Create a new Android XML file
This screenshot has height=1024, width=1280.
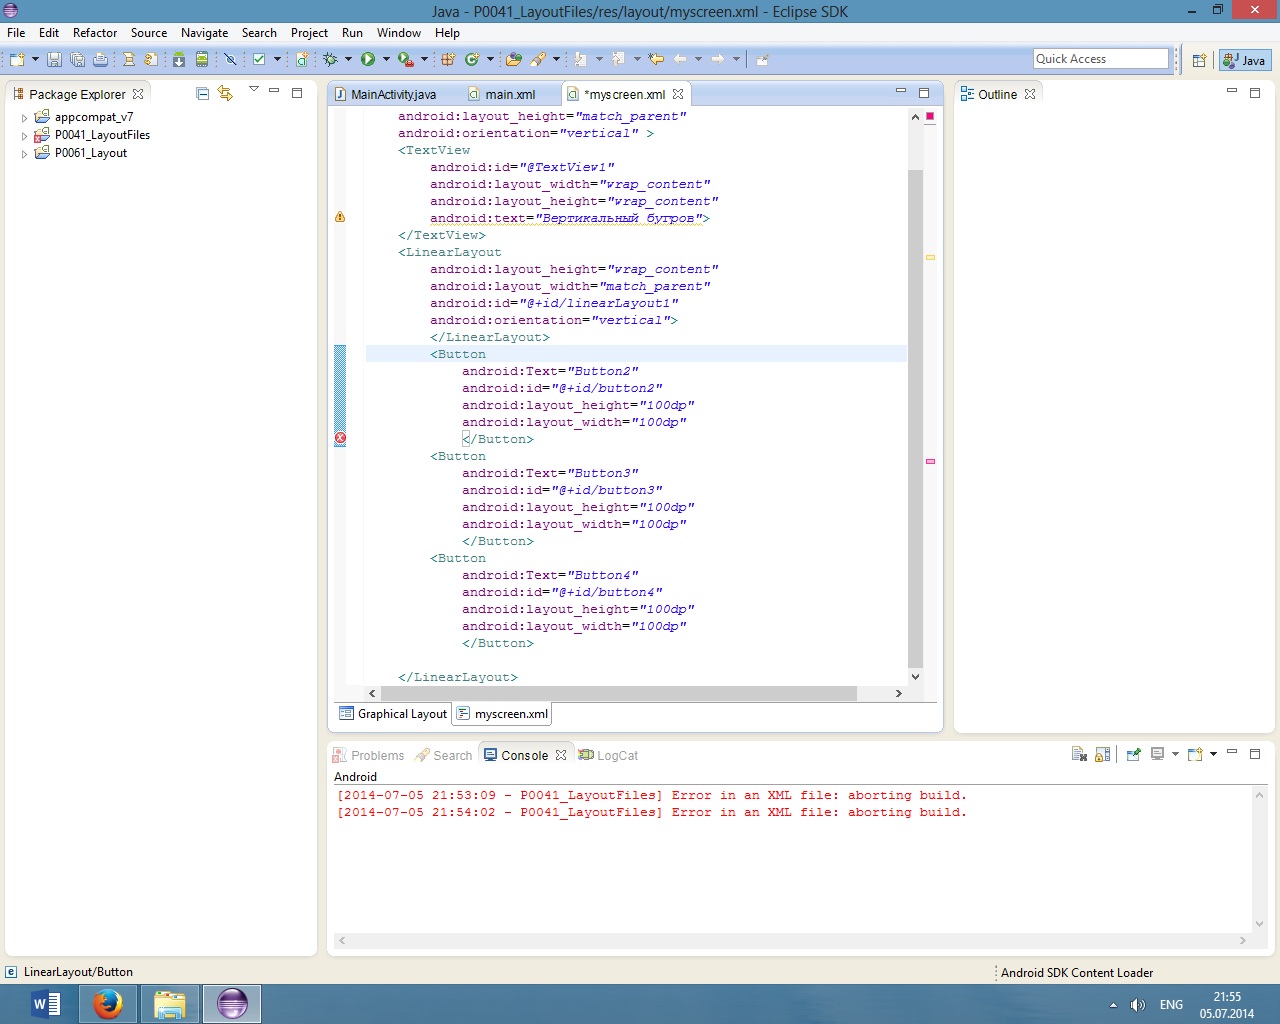302,60
